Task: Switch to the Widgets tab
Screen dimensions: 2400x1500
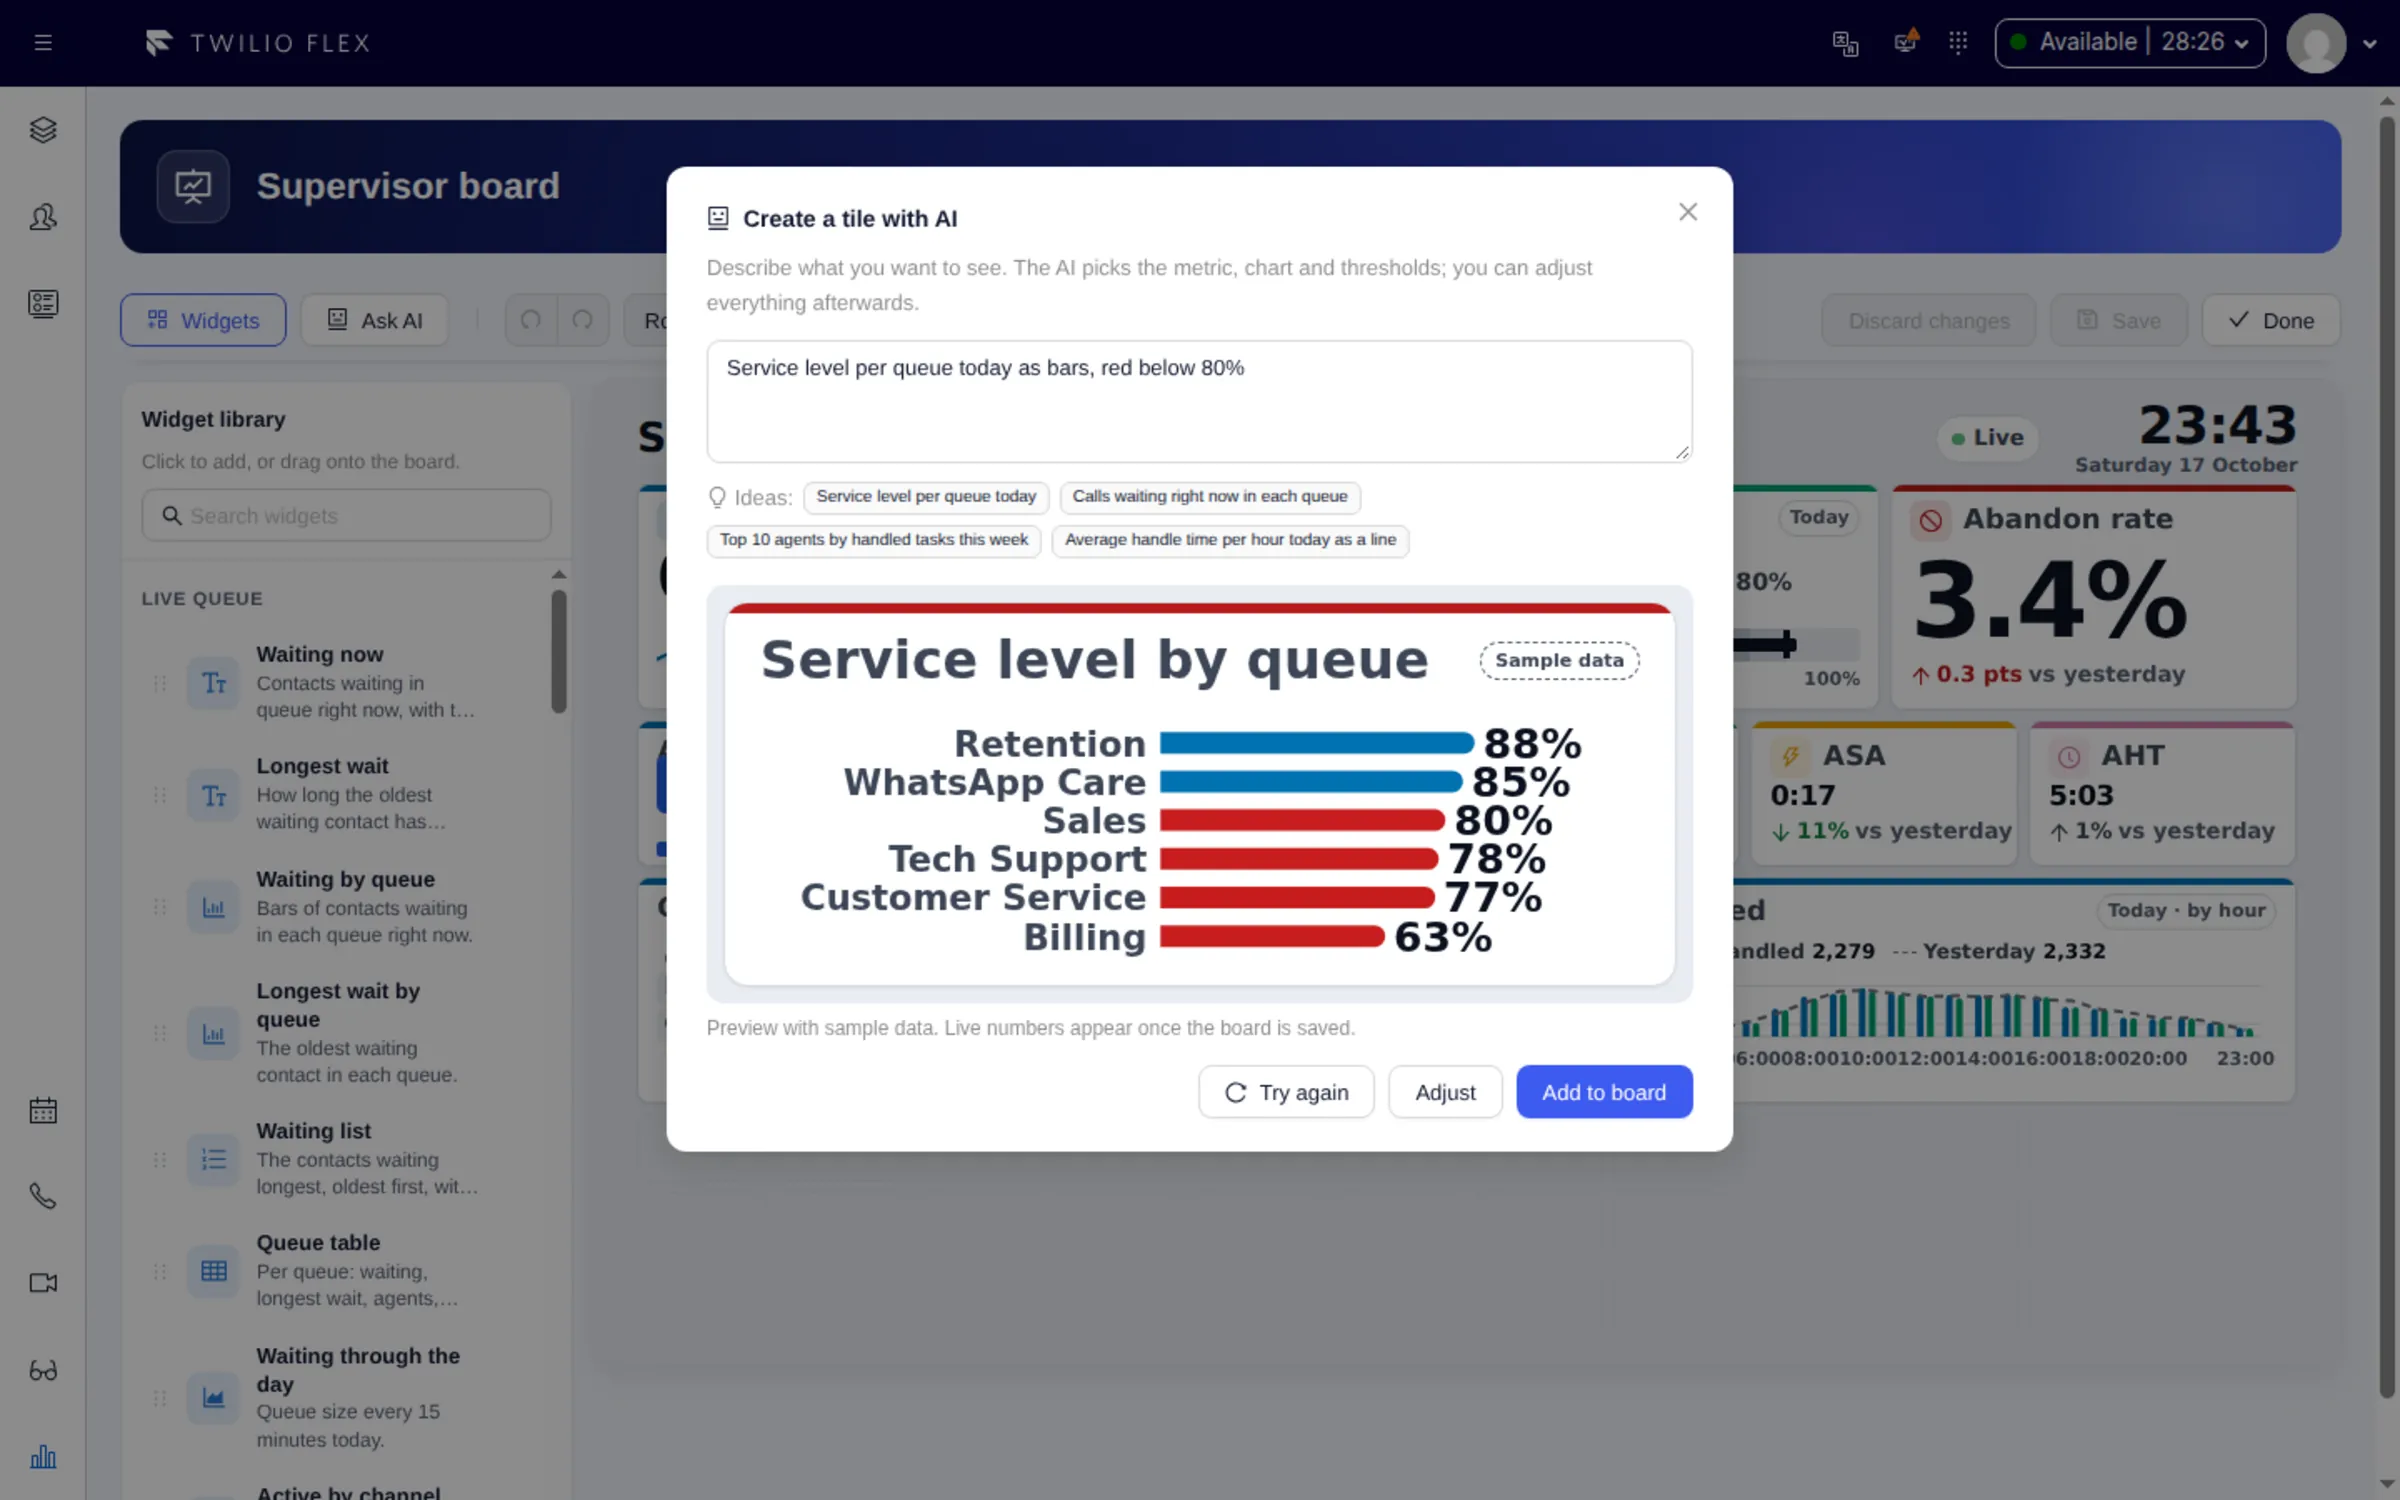Action: coord(203,320)
